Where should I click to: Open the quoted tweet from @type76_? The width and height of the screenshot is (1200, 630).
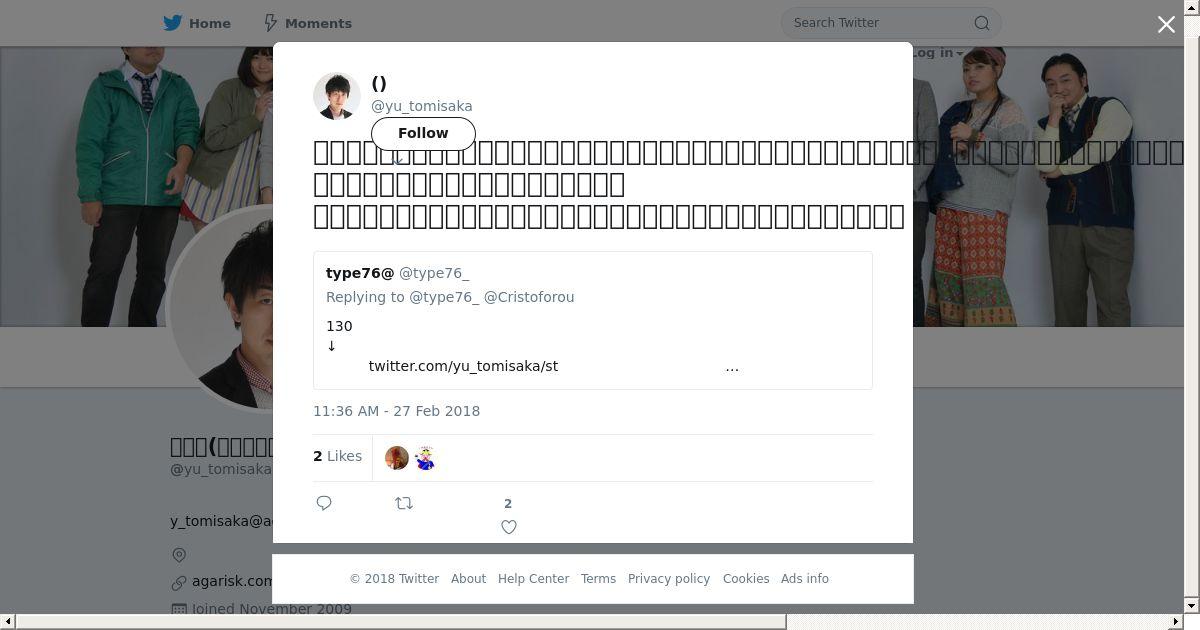click(x=593, y=320)
